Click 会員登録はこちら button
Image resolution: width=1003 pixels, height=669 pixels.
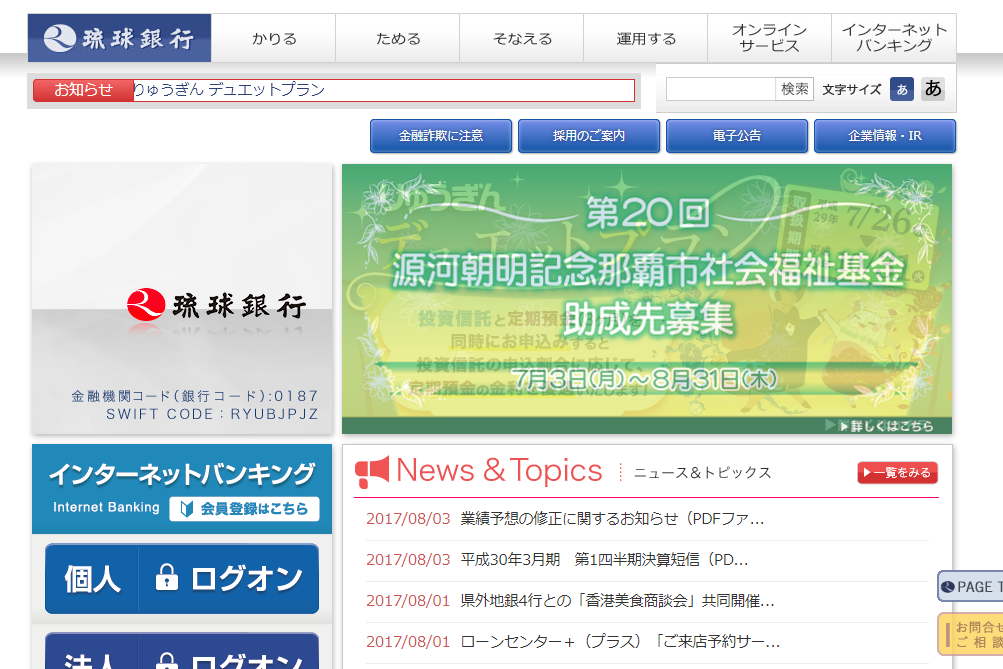coord(244,508)
